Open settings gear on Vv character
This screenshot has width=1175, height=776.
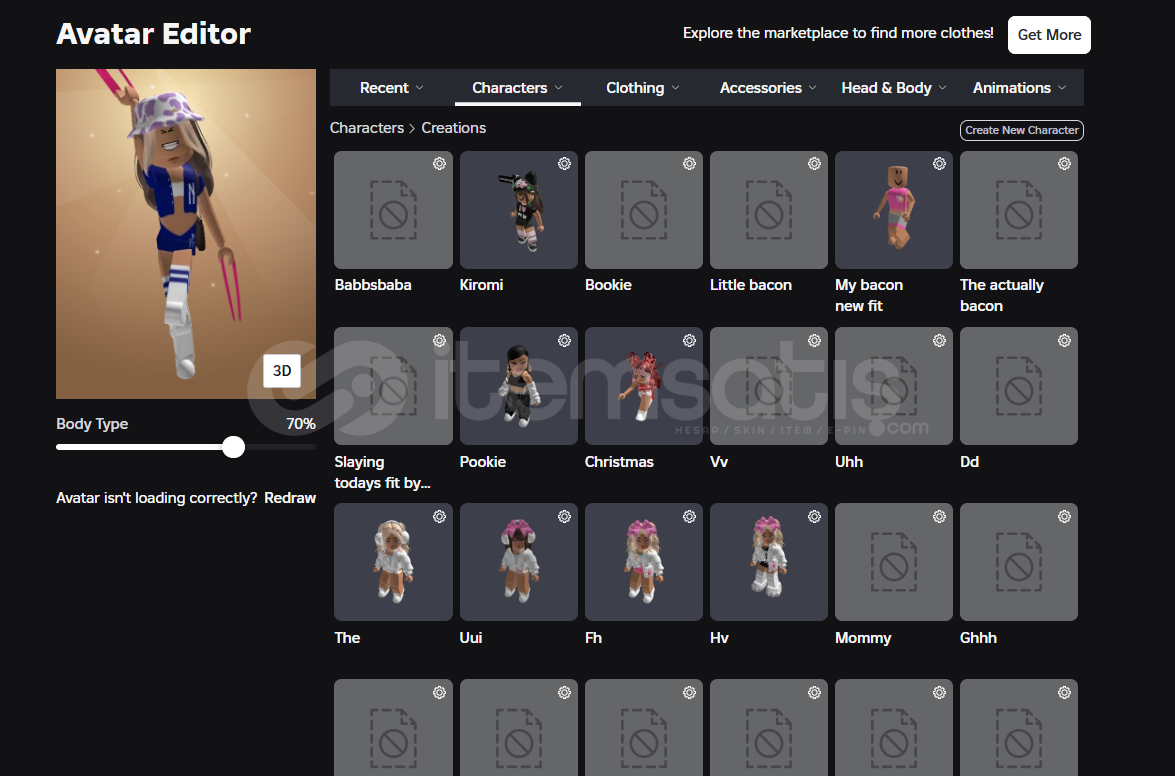click(x=815, y=340)
